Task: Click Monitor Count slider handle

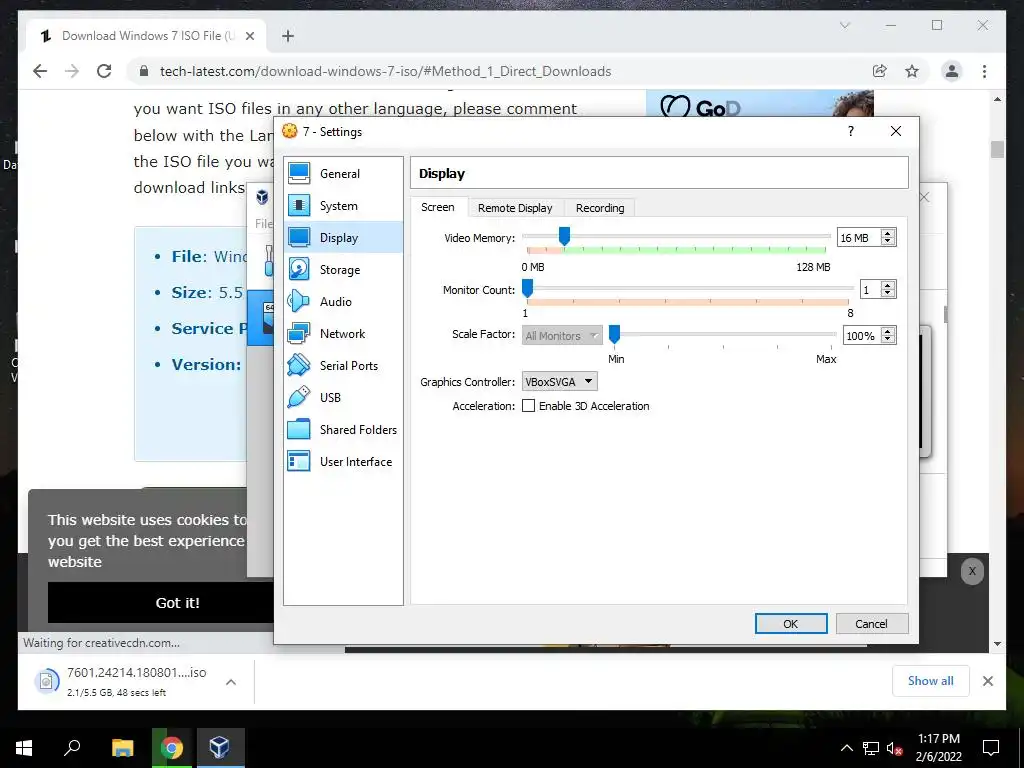Action: (527, 288)
